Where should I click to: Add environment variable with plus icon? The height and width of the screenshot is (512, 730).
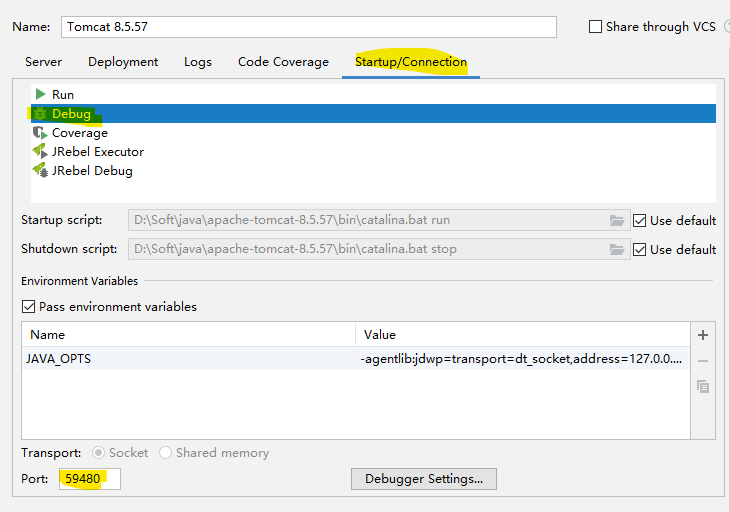703,335
